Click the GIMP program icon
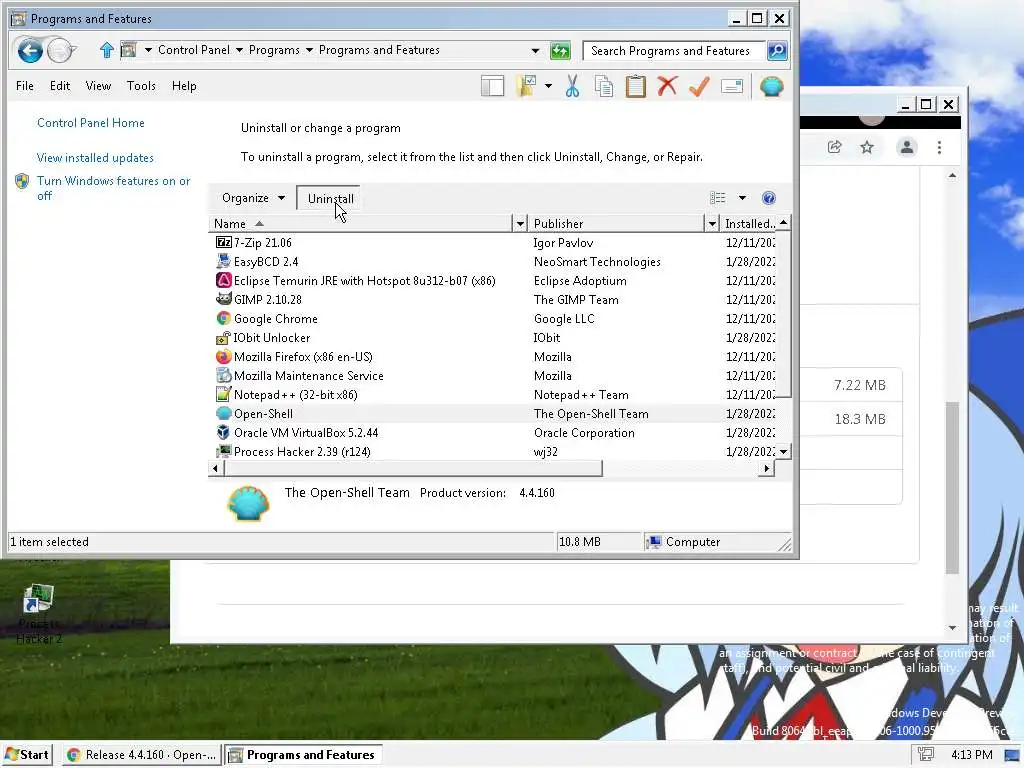The height and width of the screenshot is (768, 1024). tap(223, 299)
